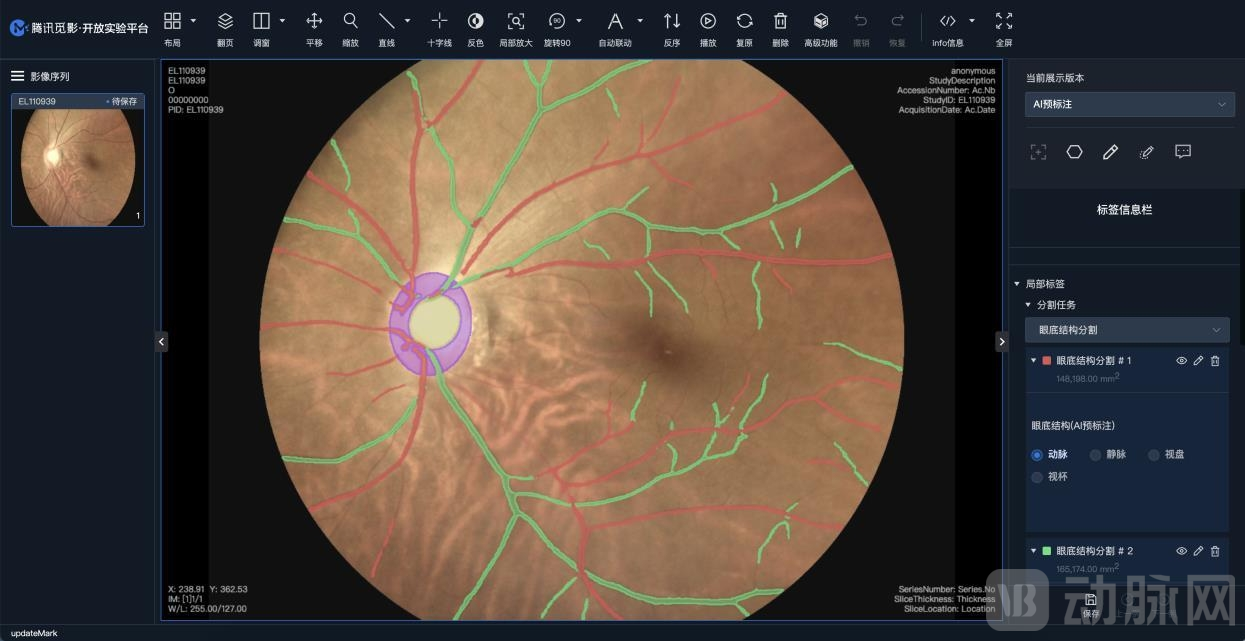Collapse the 局部标签 section
1245x641 pixels.
1017,284
